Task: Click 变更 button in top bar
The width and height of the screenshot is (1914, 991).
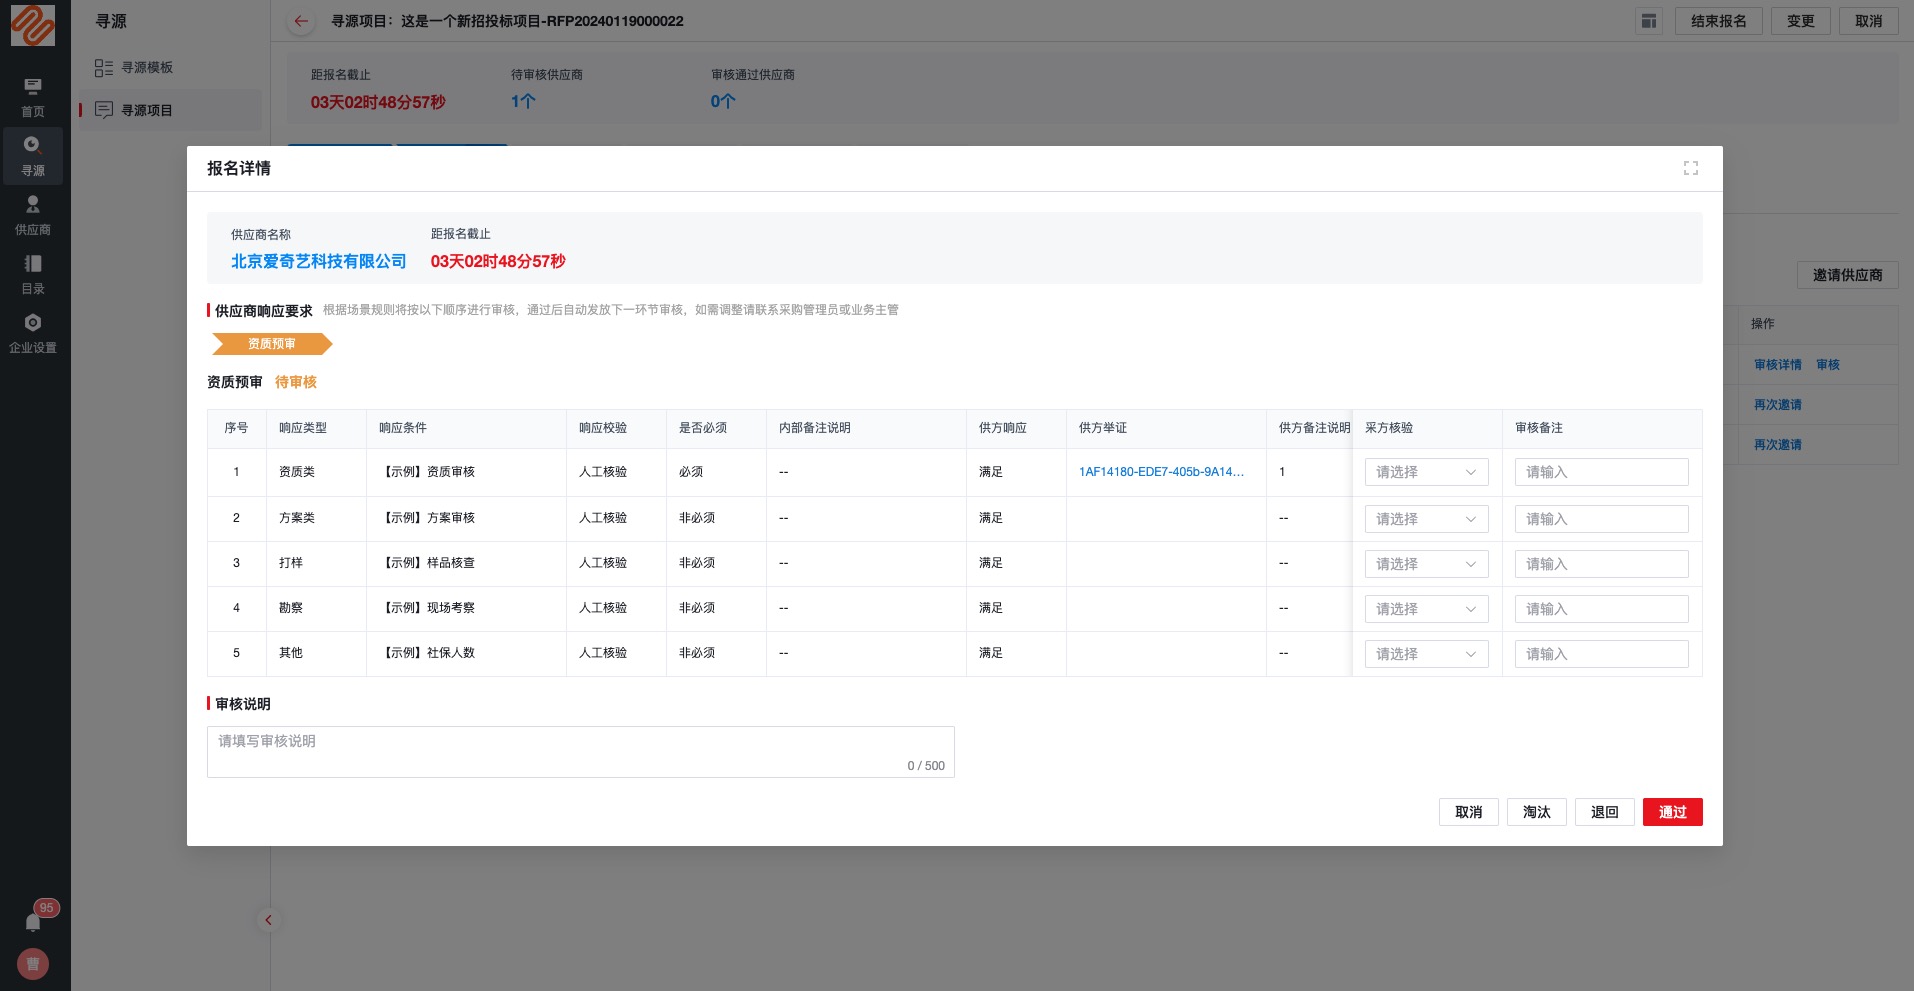Action: pos(1801,21)
